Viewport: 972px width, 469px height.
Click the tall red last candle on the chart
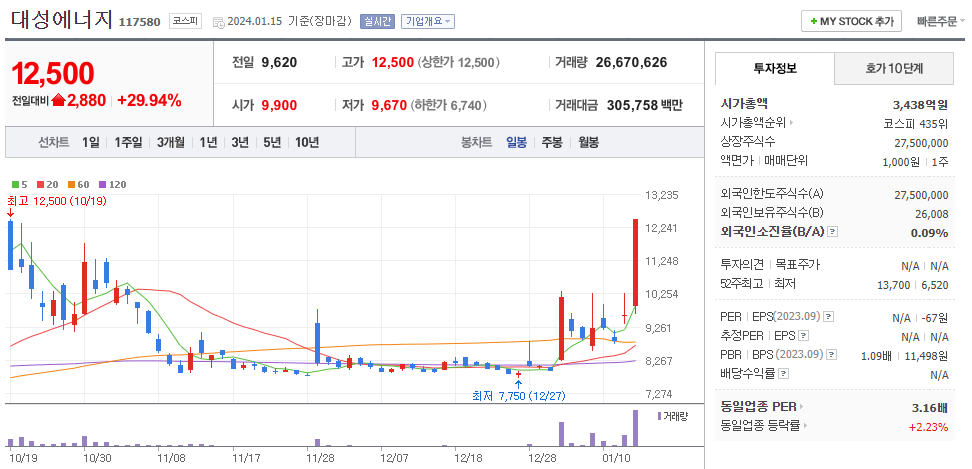pos(635,262)
